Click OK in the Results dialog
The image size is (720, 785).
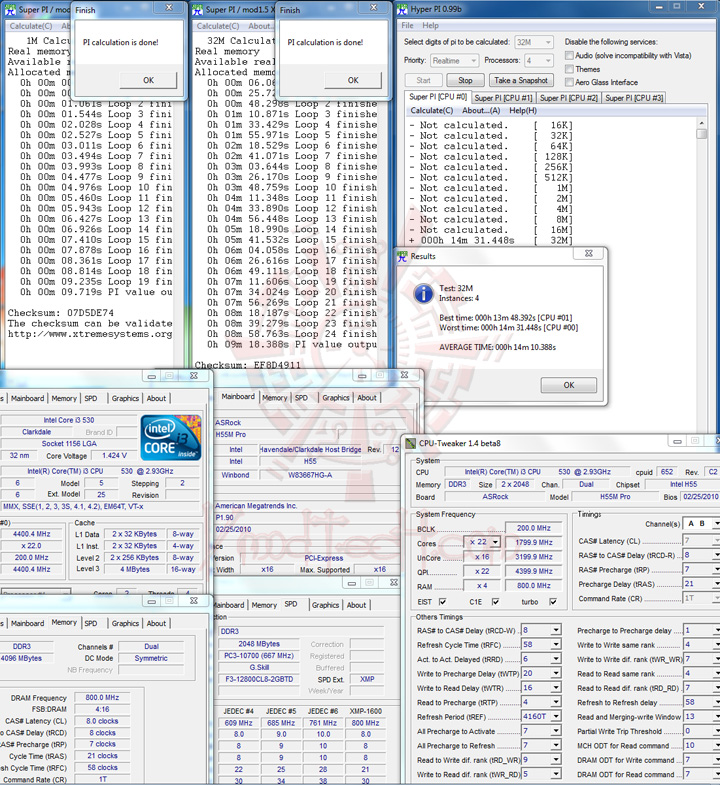(568, 385)
